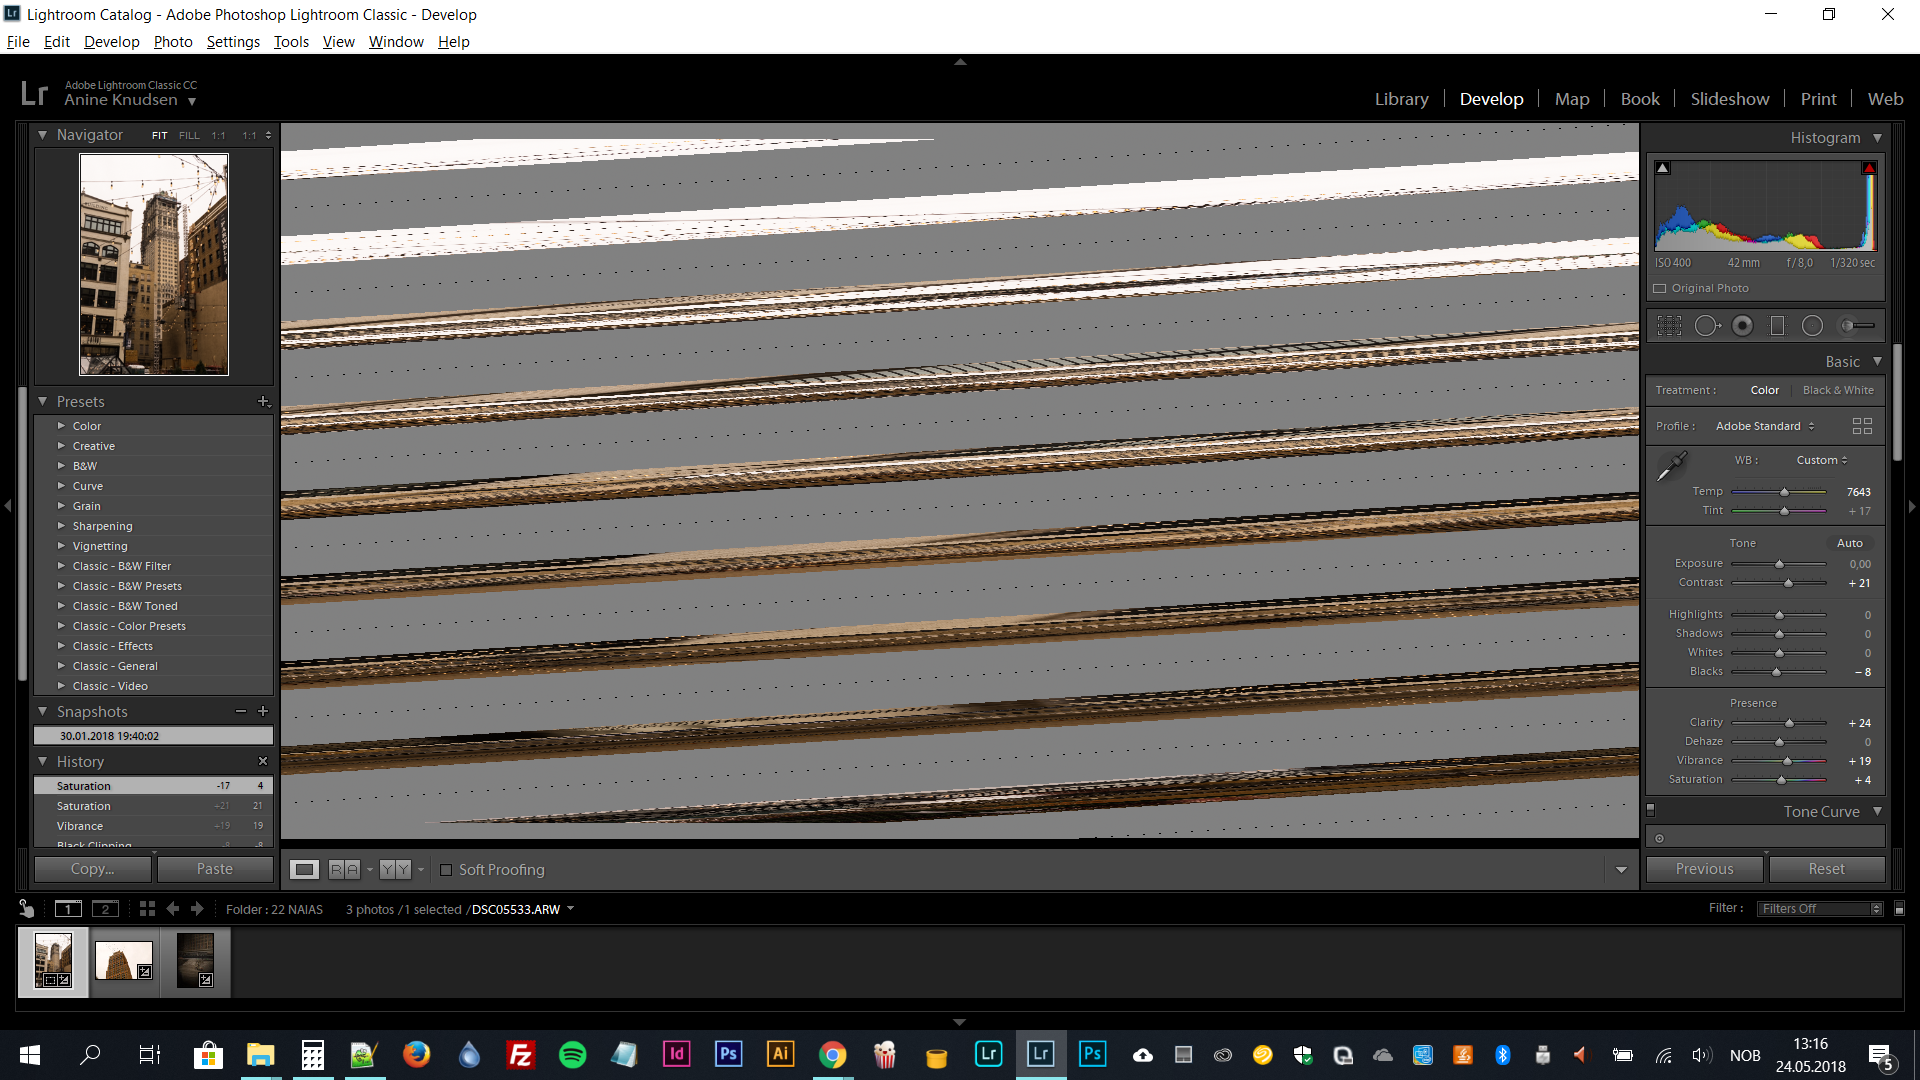The width and height of the screenshot is (1920, 1080).
Task: Click main window display button 1
Action: [68, 909]
